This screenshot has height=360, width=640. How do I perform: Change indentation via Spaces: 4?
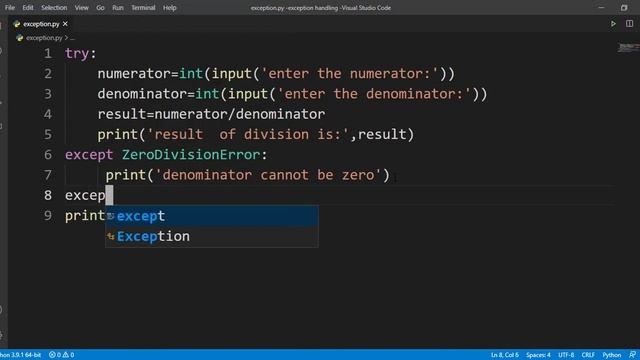(x=538, y=355)
